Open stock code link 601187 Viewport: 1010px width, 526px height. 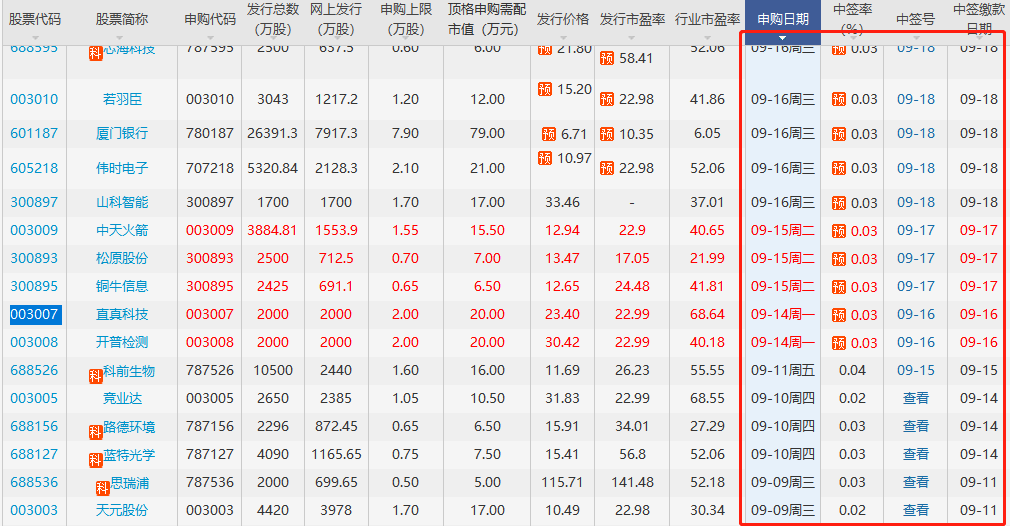[34, 133]
